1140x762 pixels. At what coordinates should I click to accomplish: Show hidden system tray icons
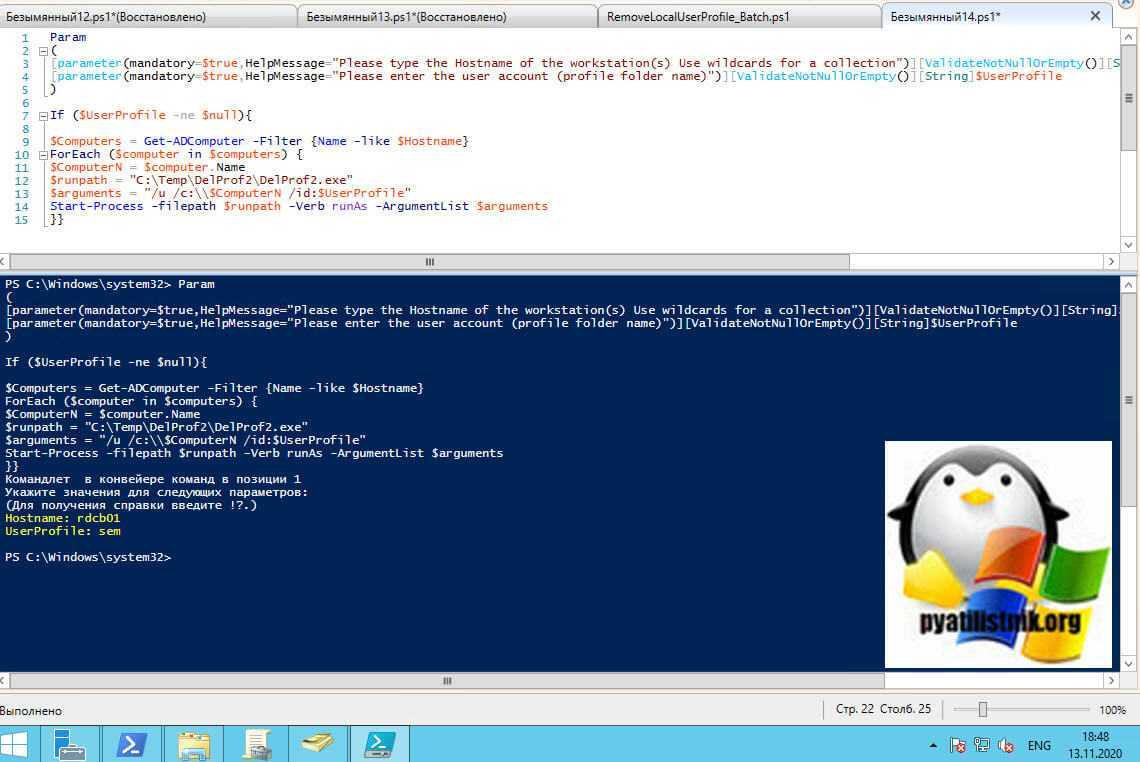pos(934,745)
